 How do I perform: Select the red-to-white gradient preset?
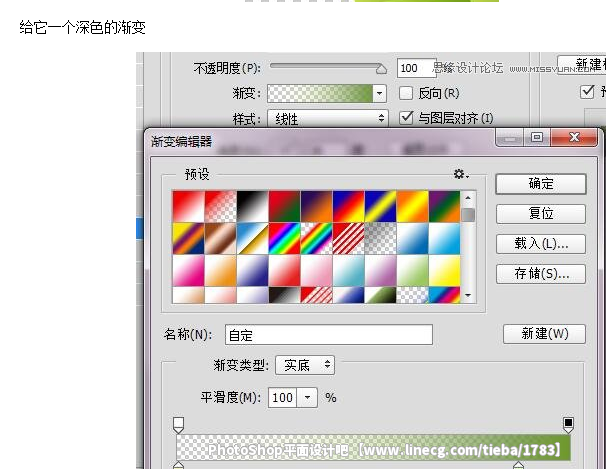pos(189,207)
